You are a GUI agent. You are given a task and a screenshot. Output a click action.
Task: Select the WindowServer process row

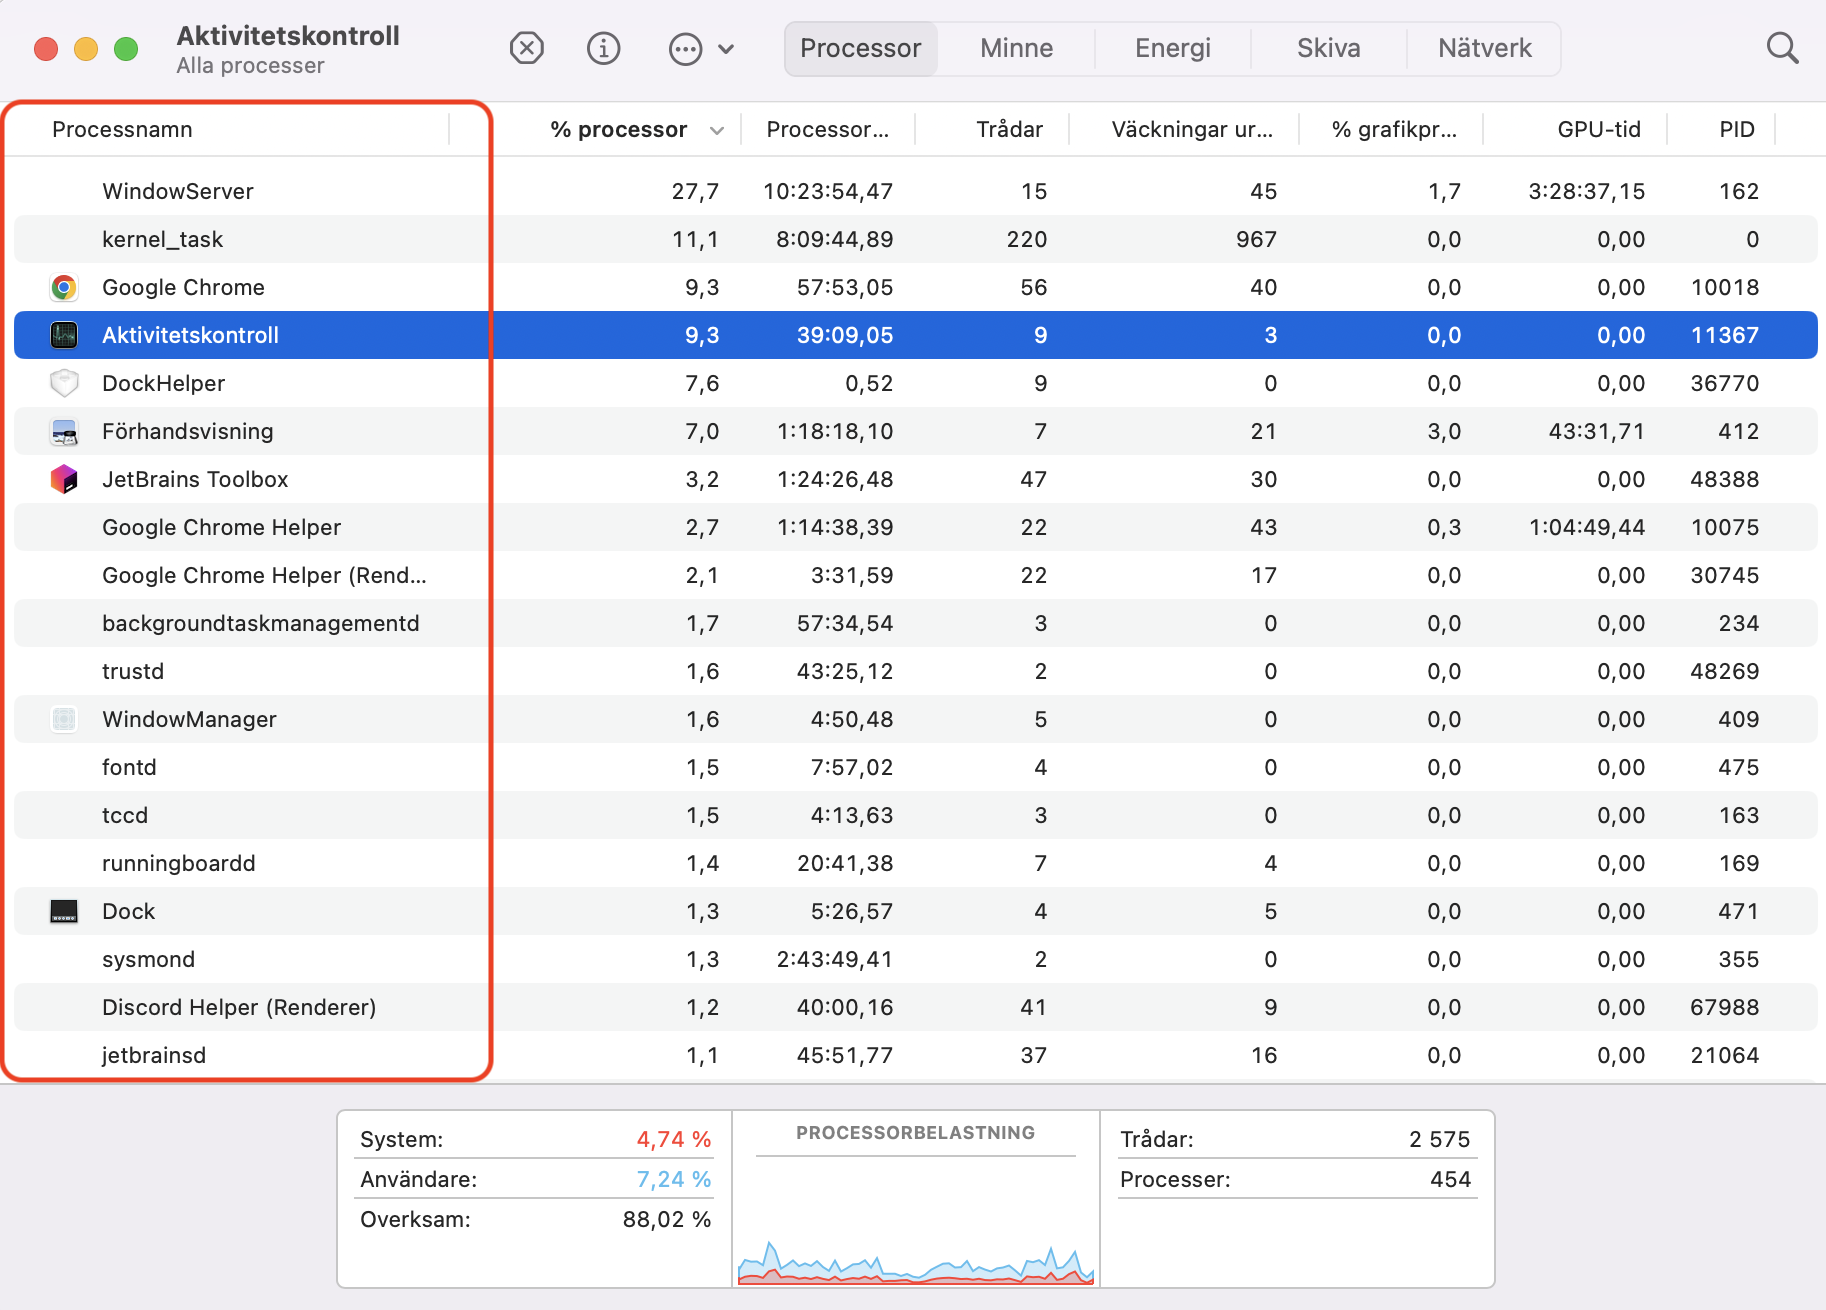coord(916,192)
